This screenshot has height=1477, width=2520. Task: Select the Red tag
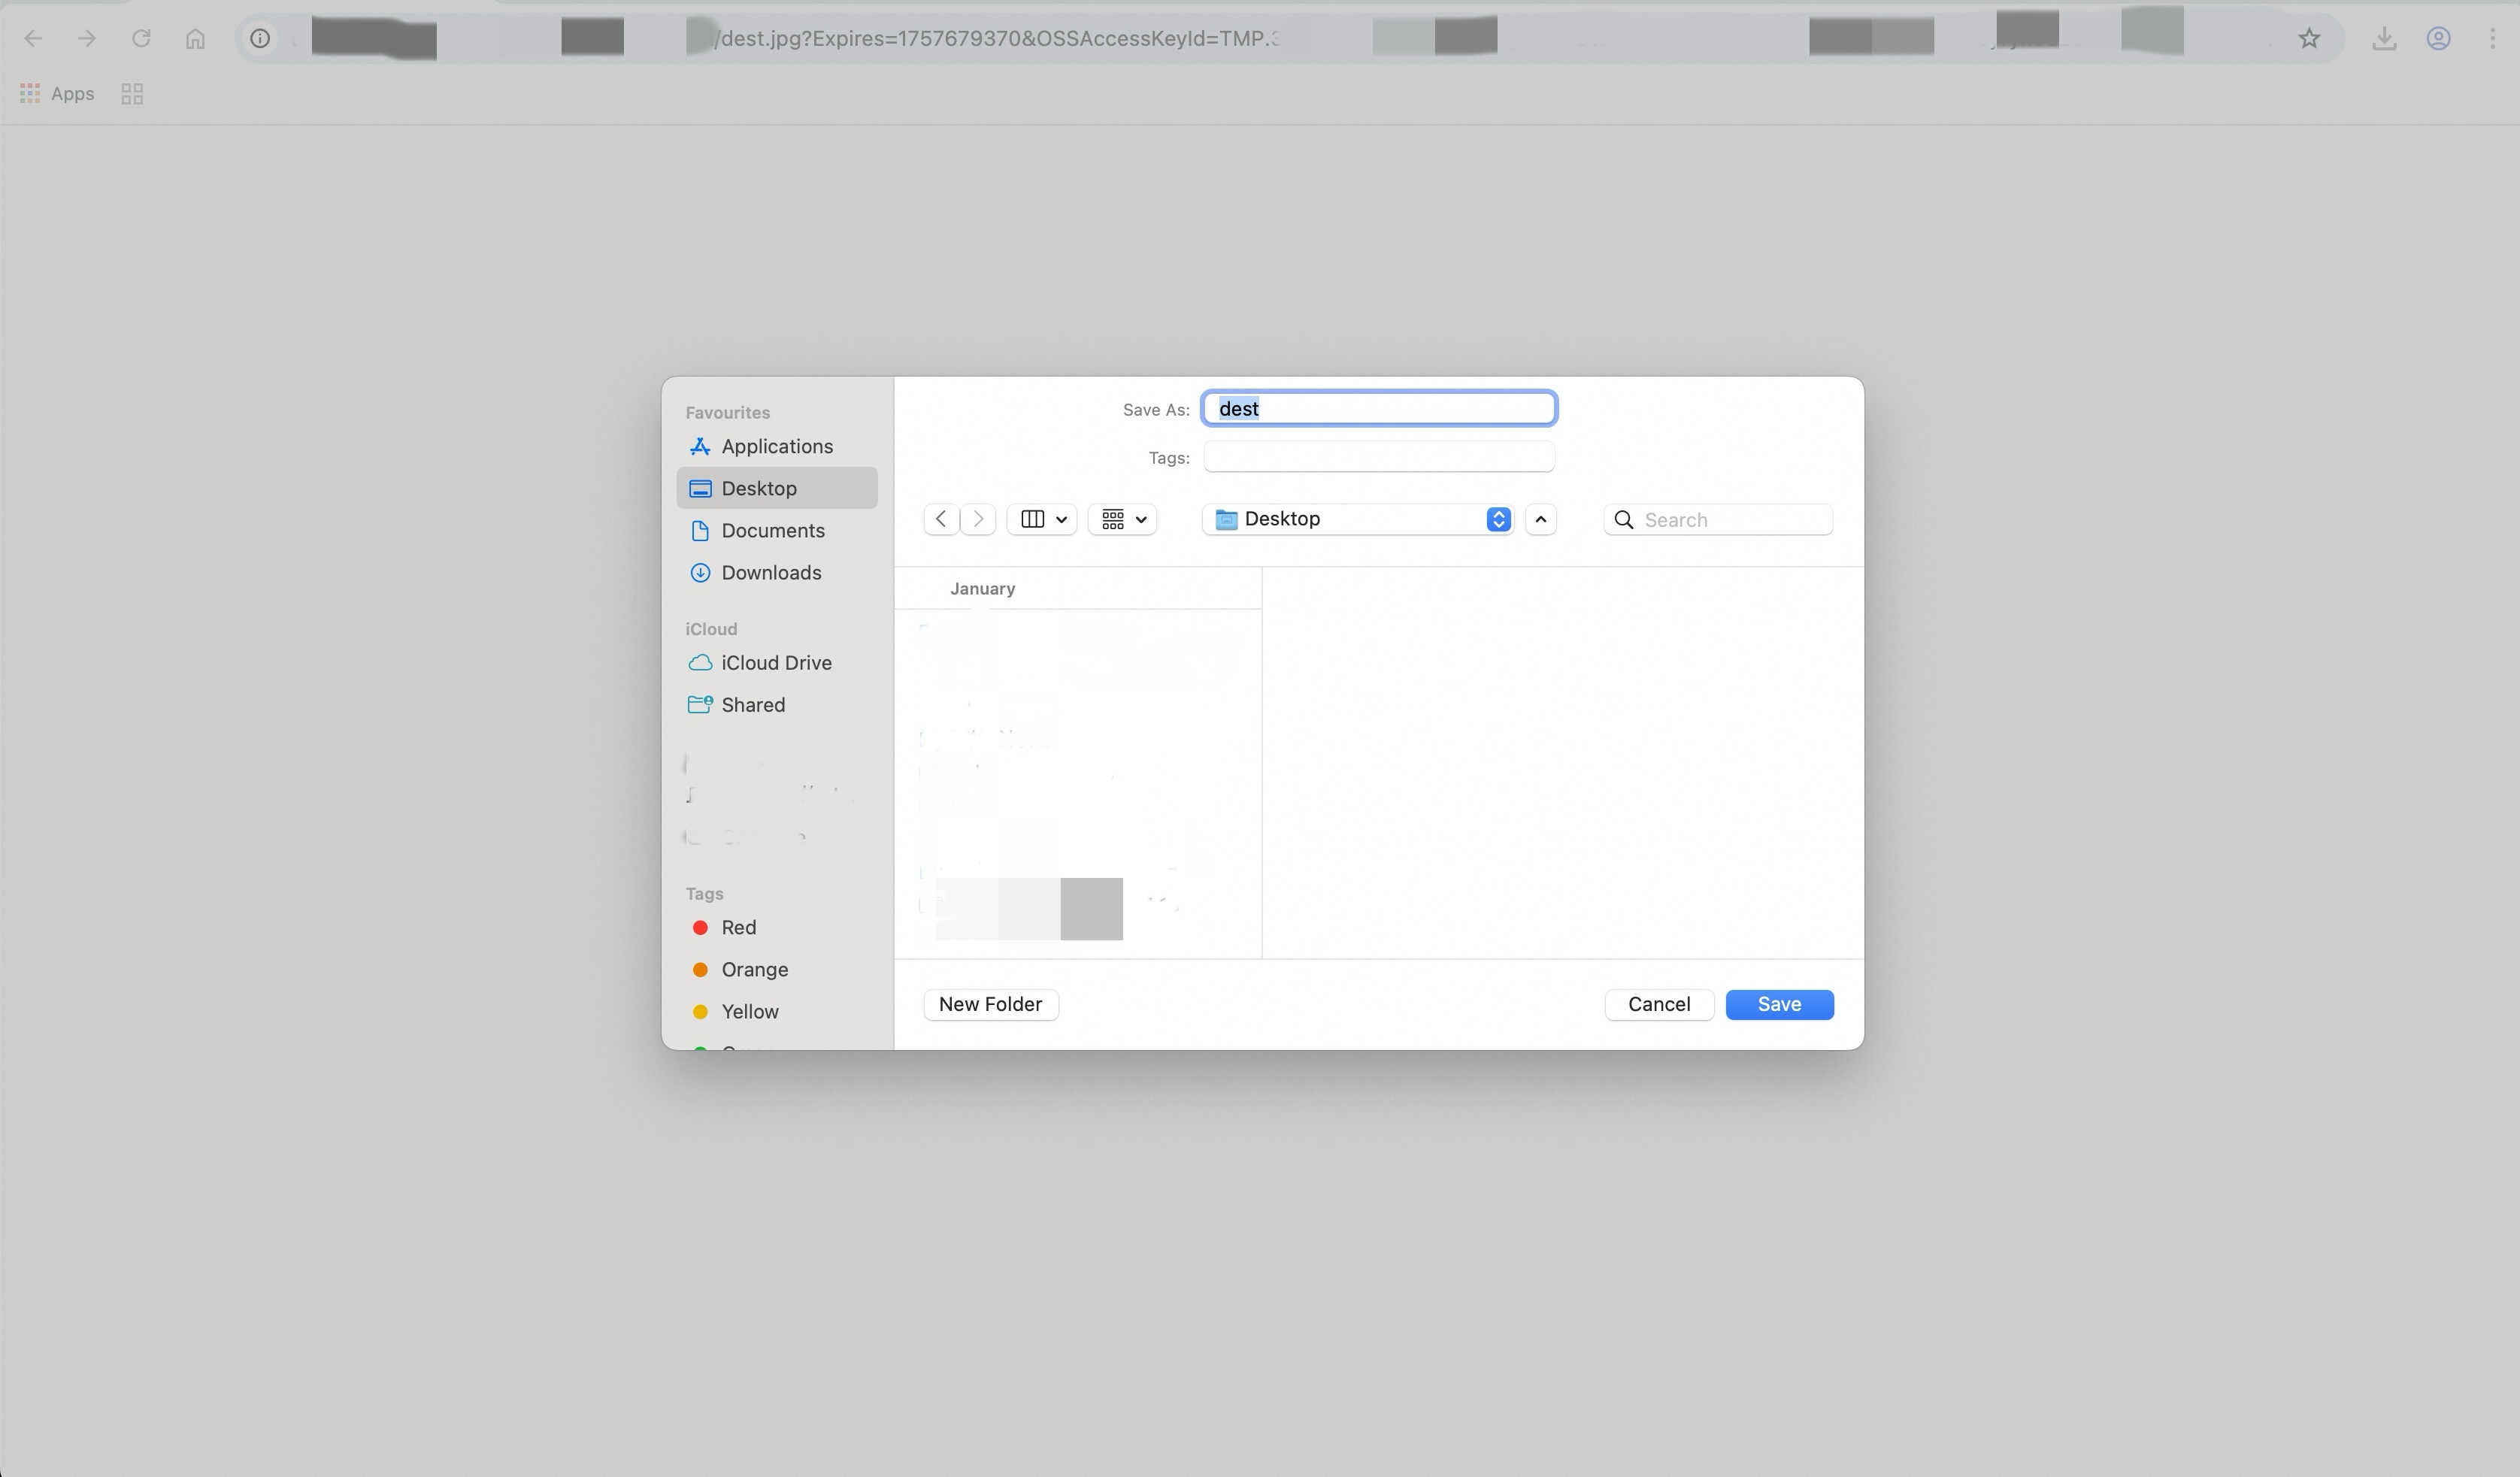click(x=738, y=928)
